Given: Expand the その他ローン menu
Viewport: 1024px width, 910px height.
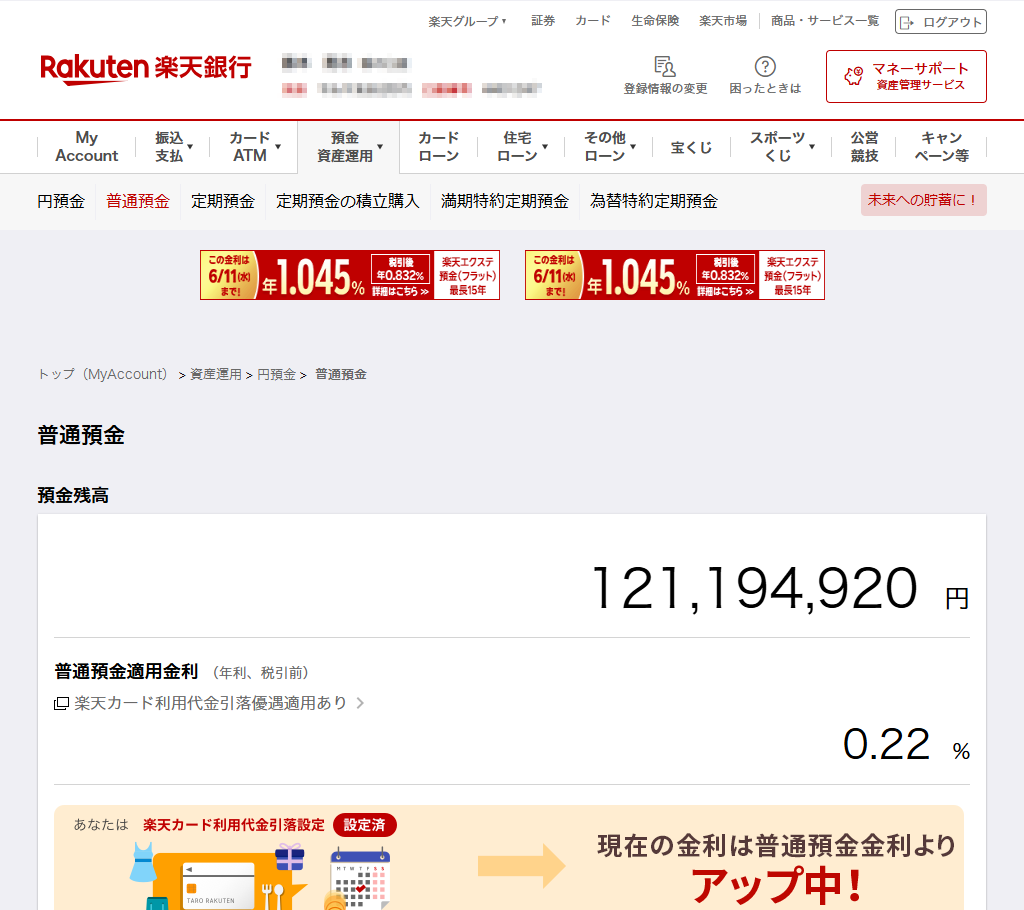Looking at the screenshot, I should 609,147.
